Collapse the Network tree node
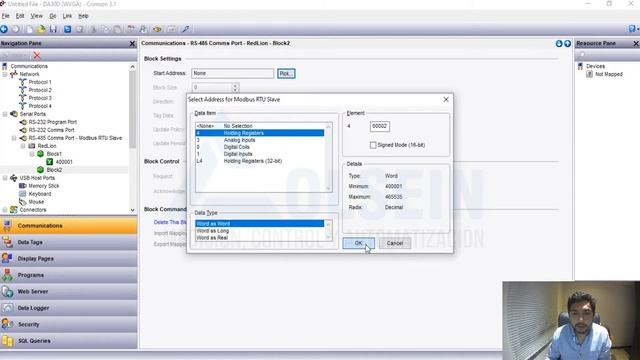This screenshot has width=640, height=360. (5, 74)
